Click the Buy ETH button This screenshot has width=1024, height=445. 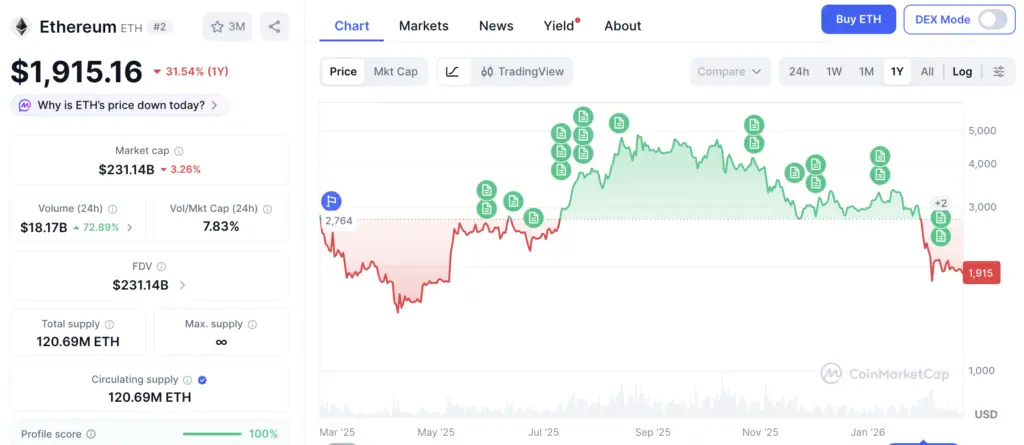click(857, 19)
